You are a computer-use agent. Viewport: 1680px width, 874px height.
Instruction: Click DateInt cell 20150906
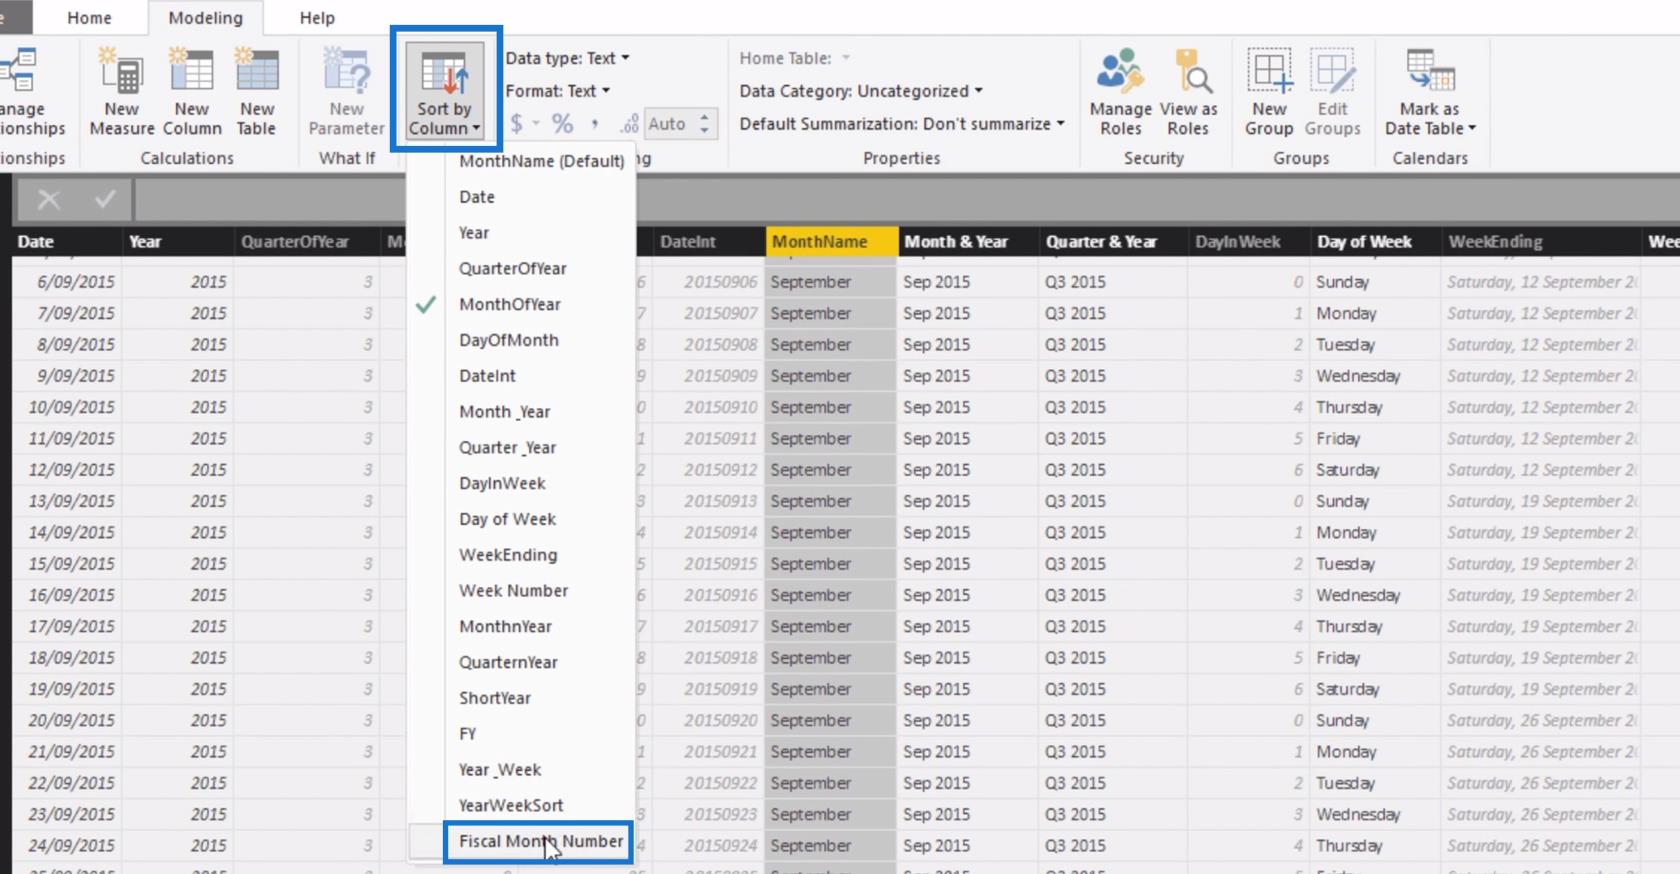pos(709,282)
